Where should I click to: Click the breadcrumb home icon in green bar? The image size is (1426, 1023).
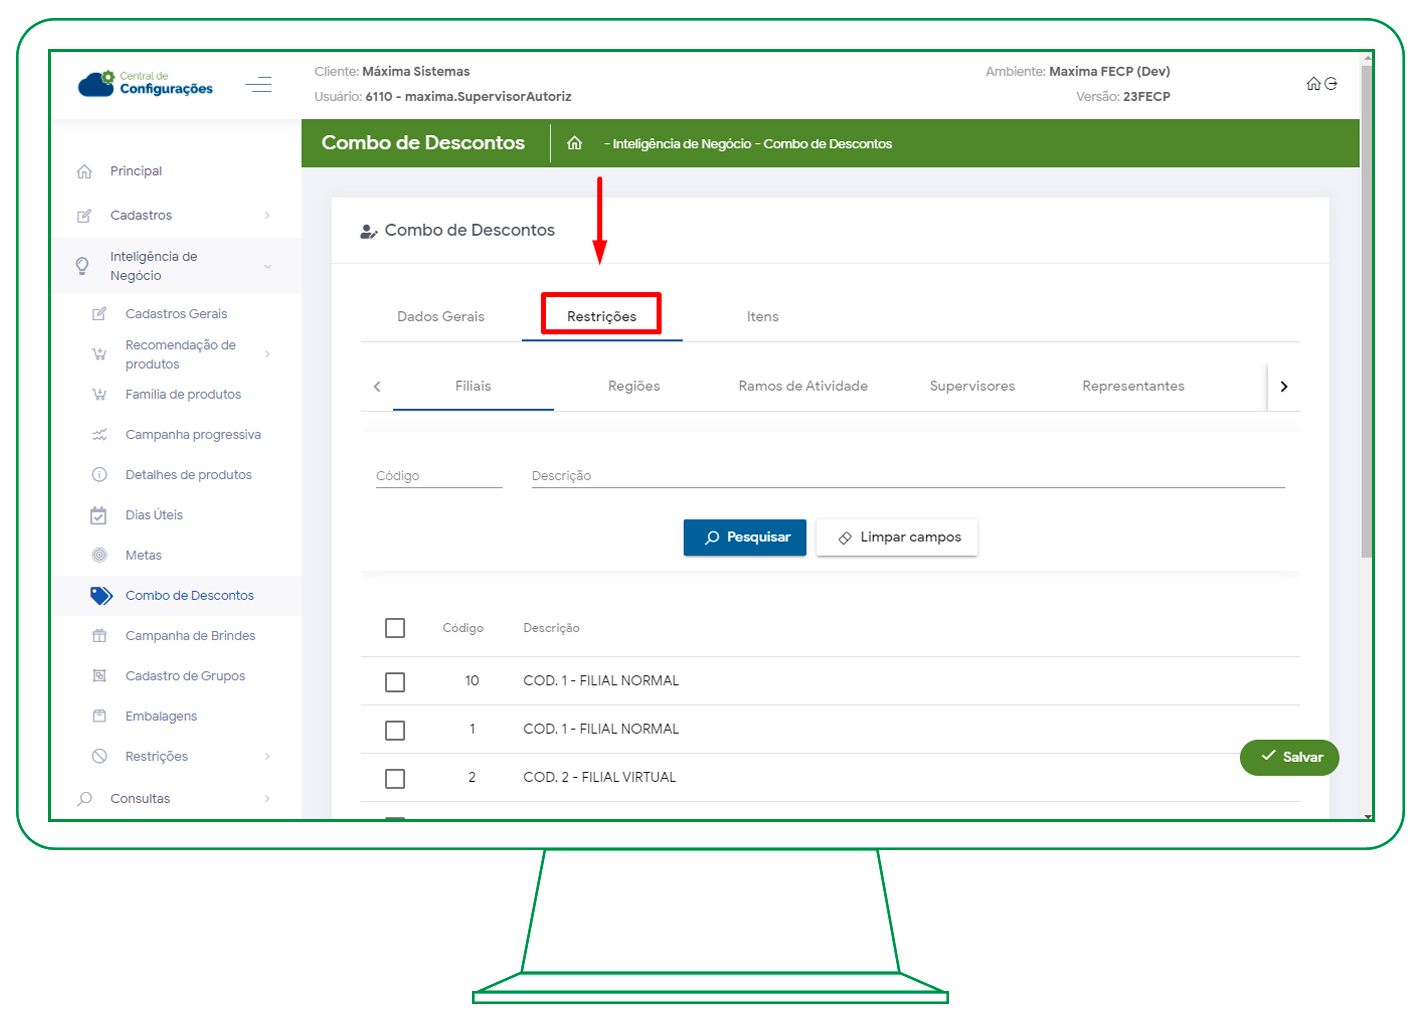(574, 143)
